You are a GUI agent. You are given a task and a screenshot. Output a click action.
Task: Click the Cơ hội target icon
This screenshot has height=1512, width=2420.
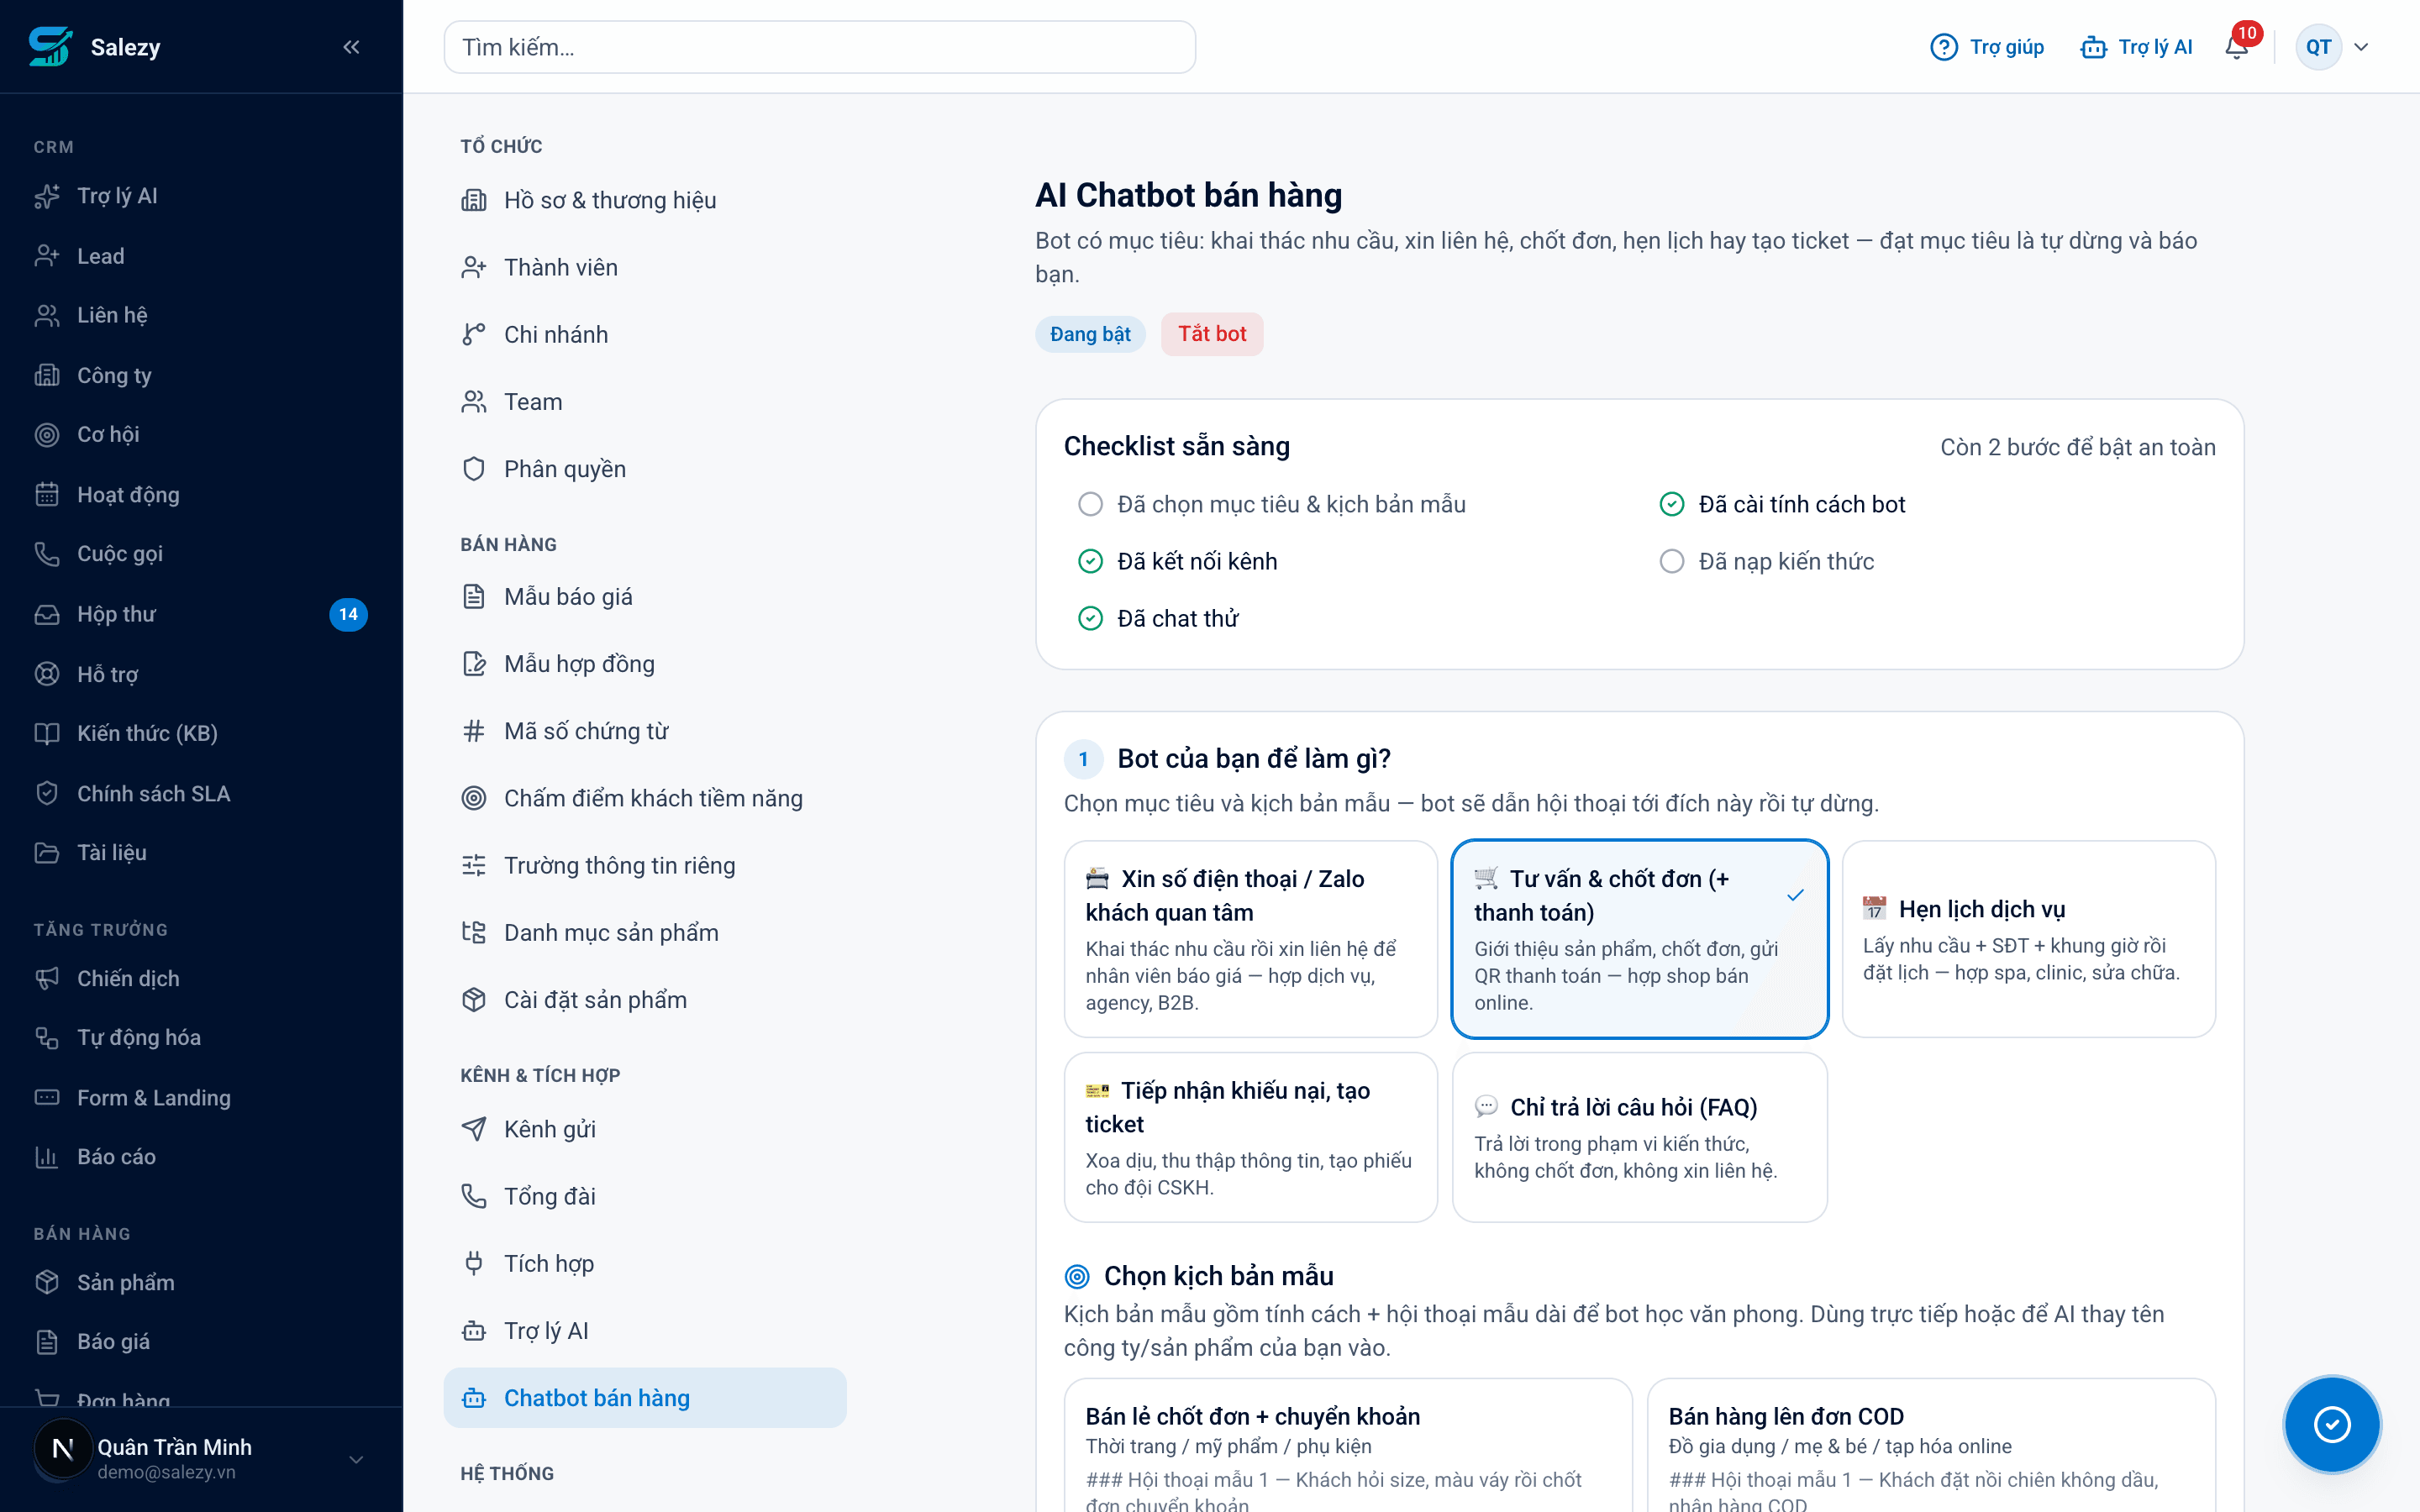(47, 435)
